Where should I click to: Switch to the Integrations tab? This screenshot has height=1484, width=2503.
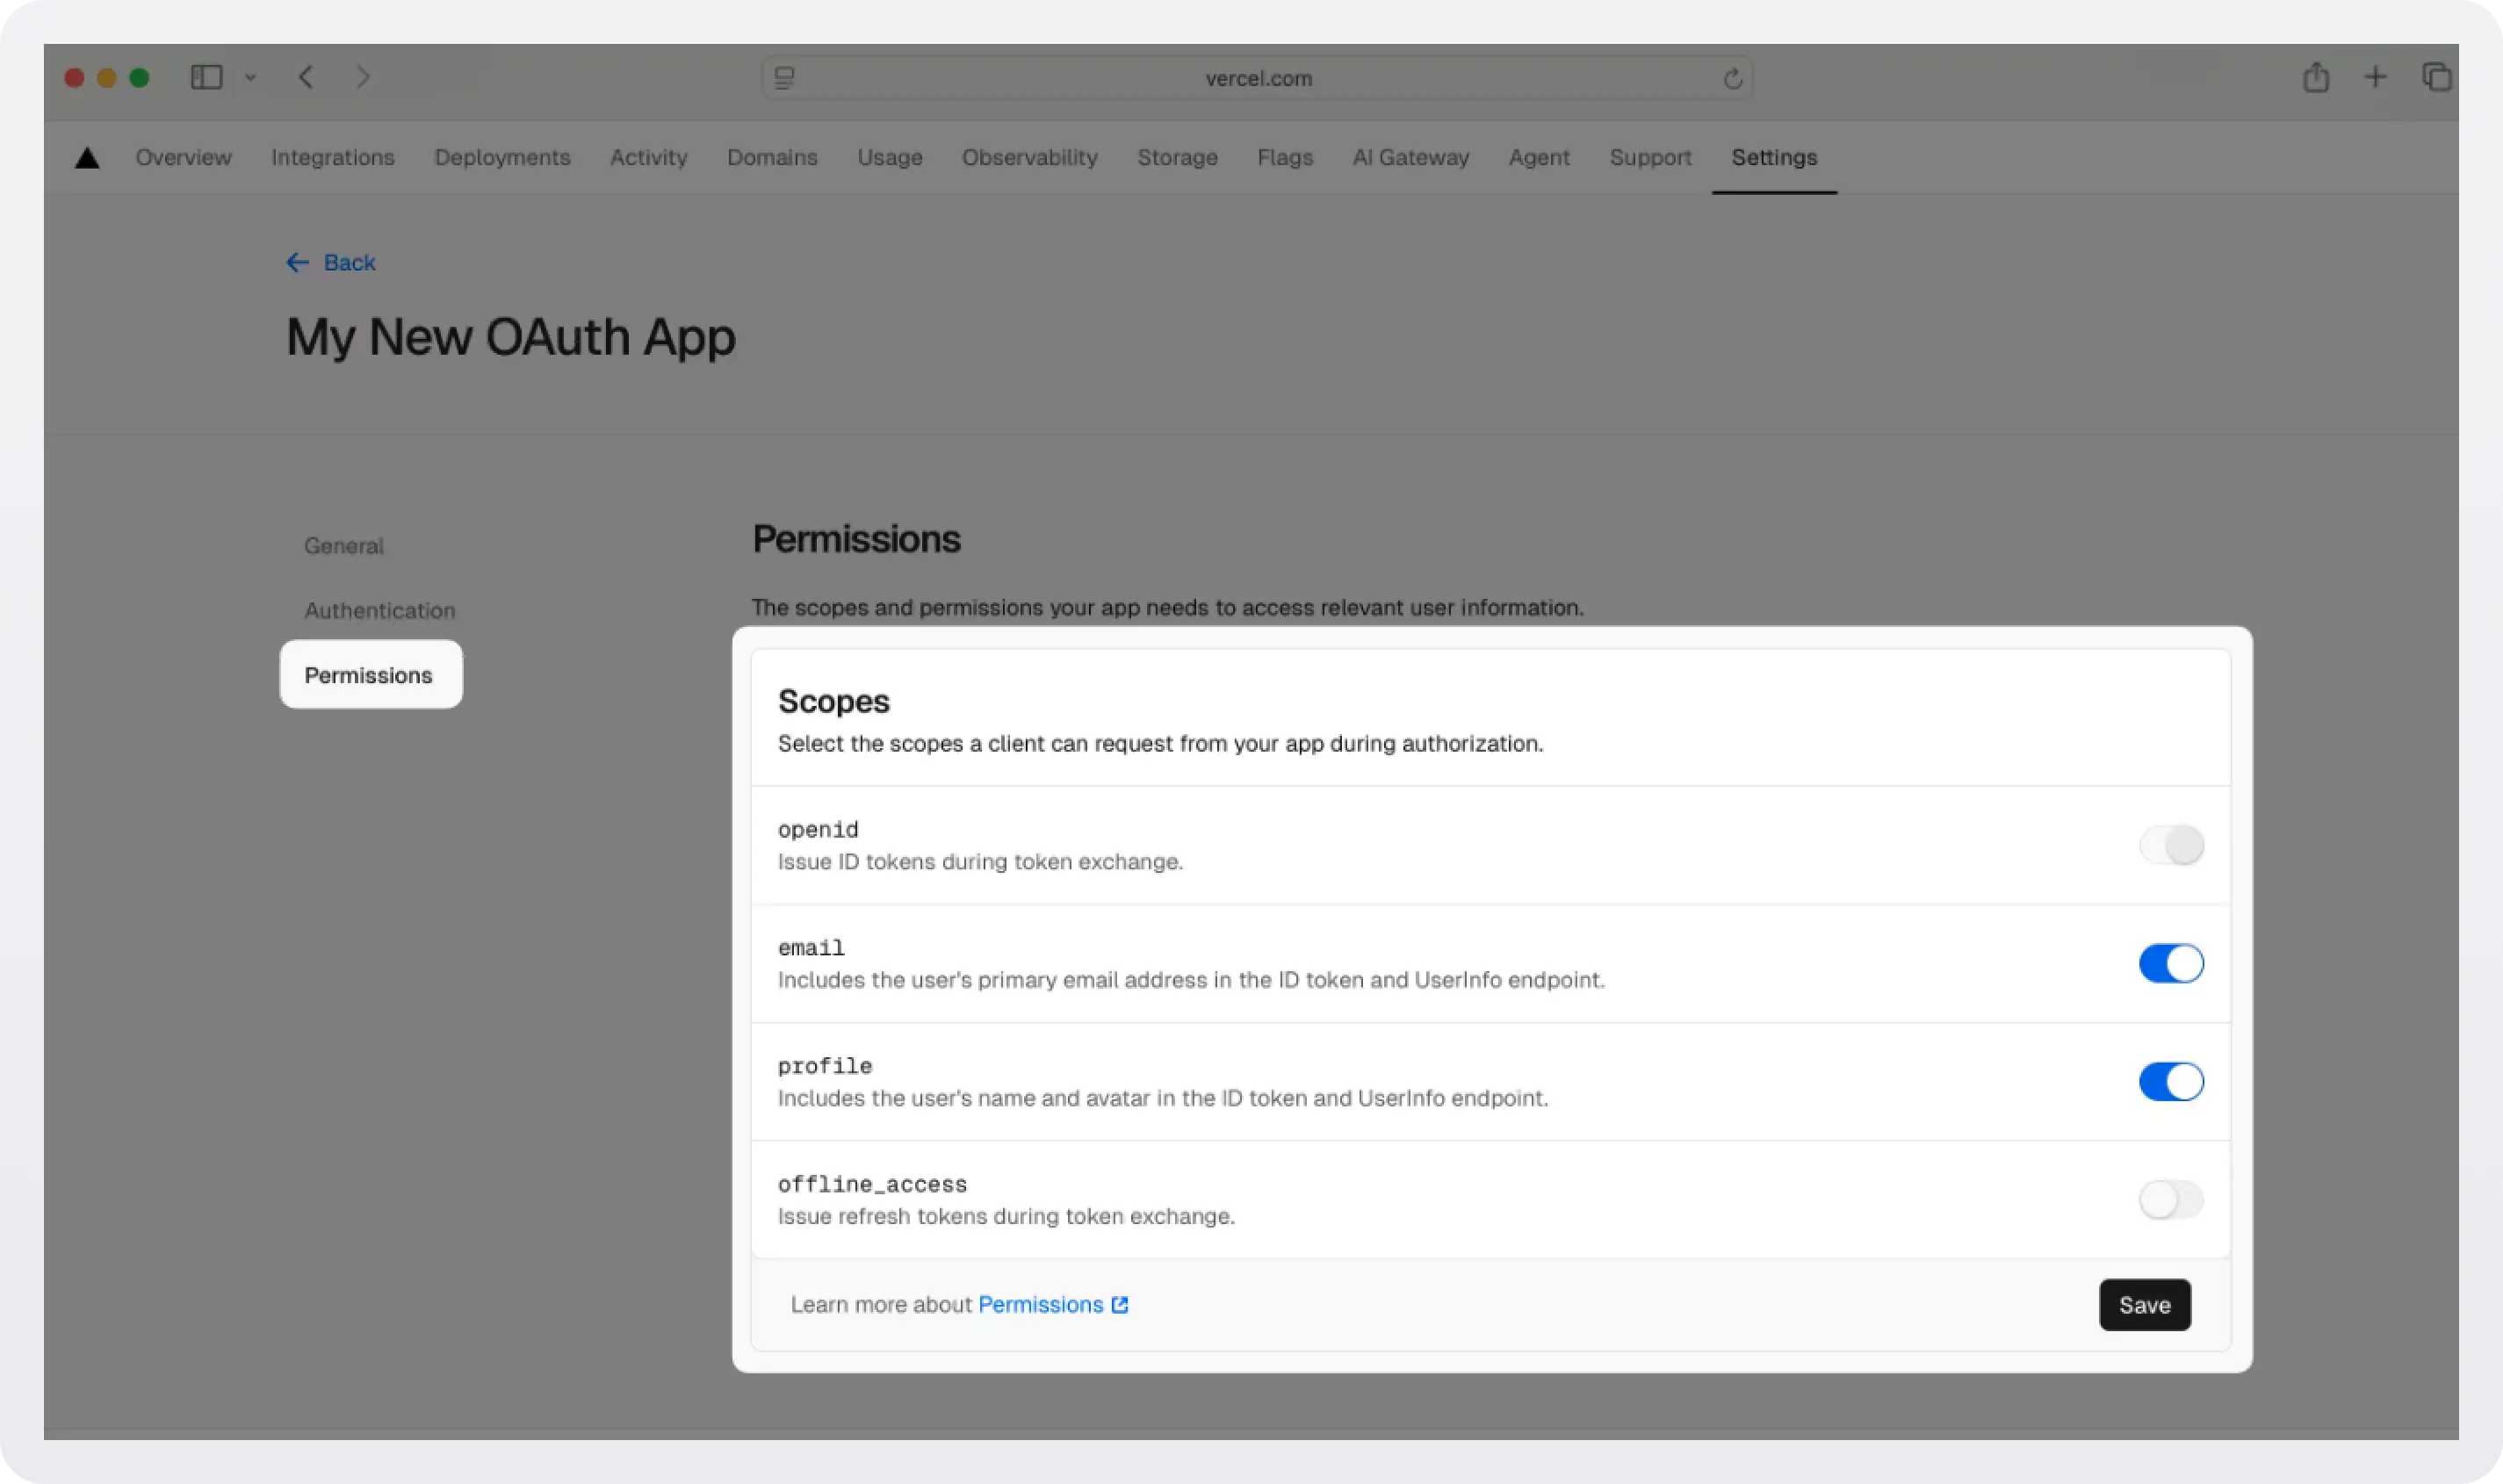tap(333, 157)
